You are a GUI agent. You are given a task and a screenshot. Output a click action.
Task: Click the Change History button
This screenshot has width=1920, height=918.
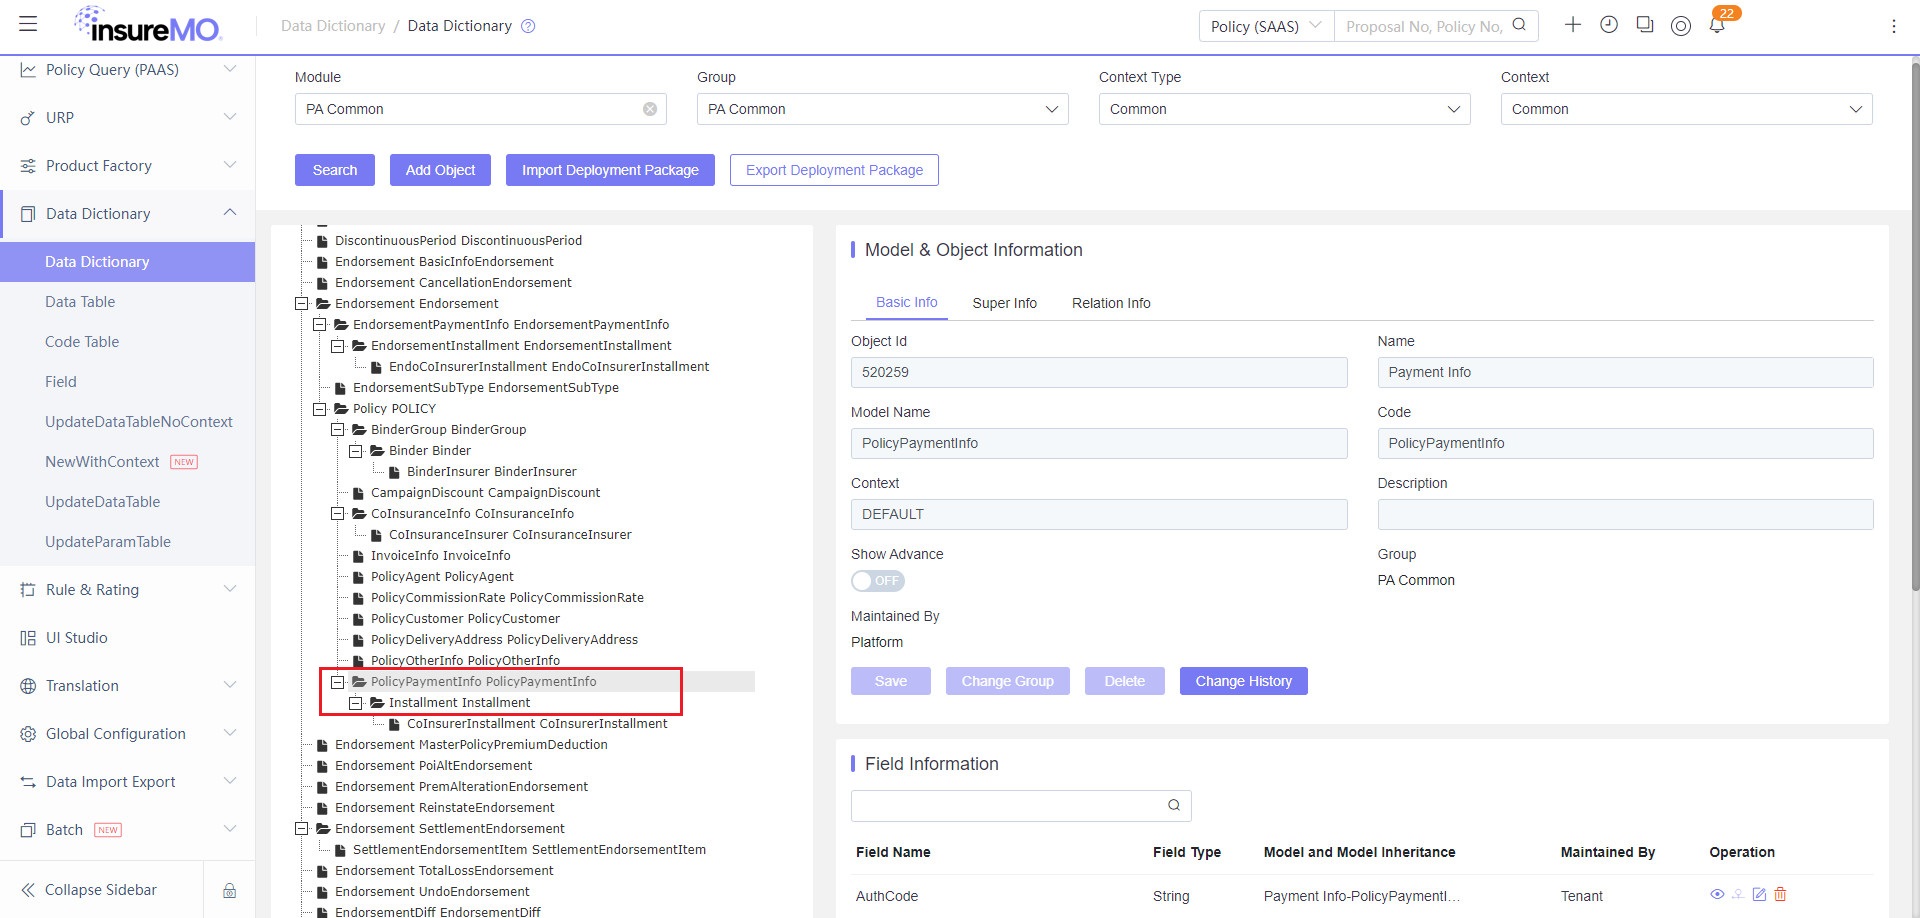click(1244, 681)
